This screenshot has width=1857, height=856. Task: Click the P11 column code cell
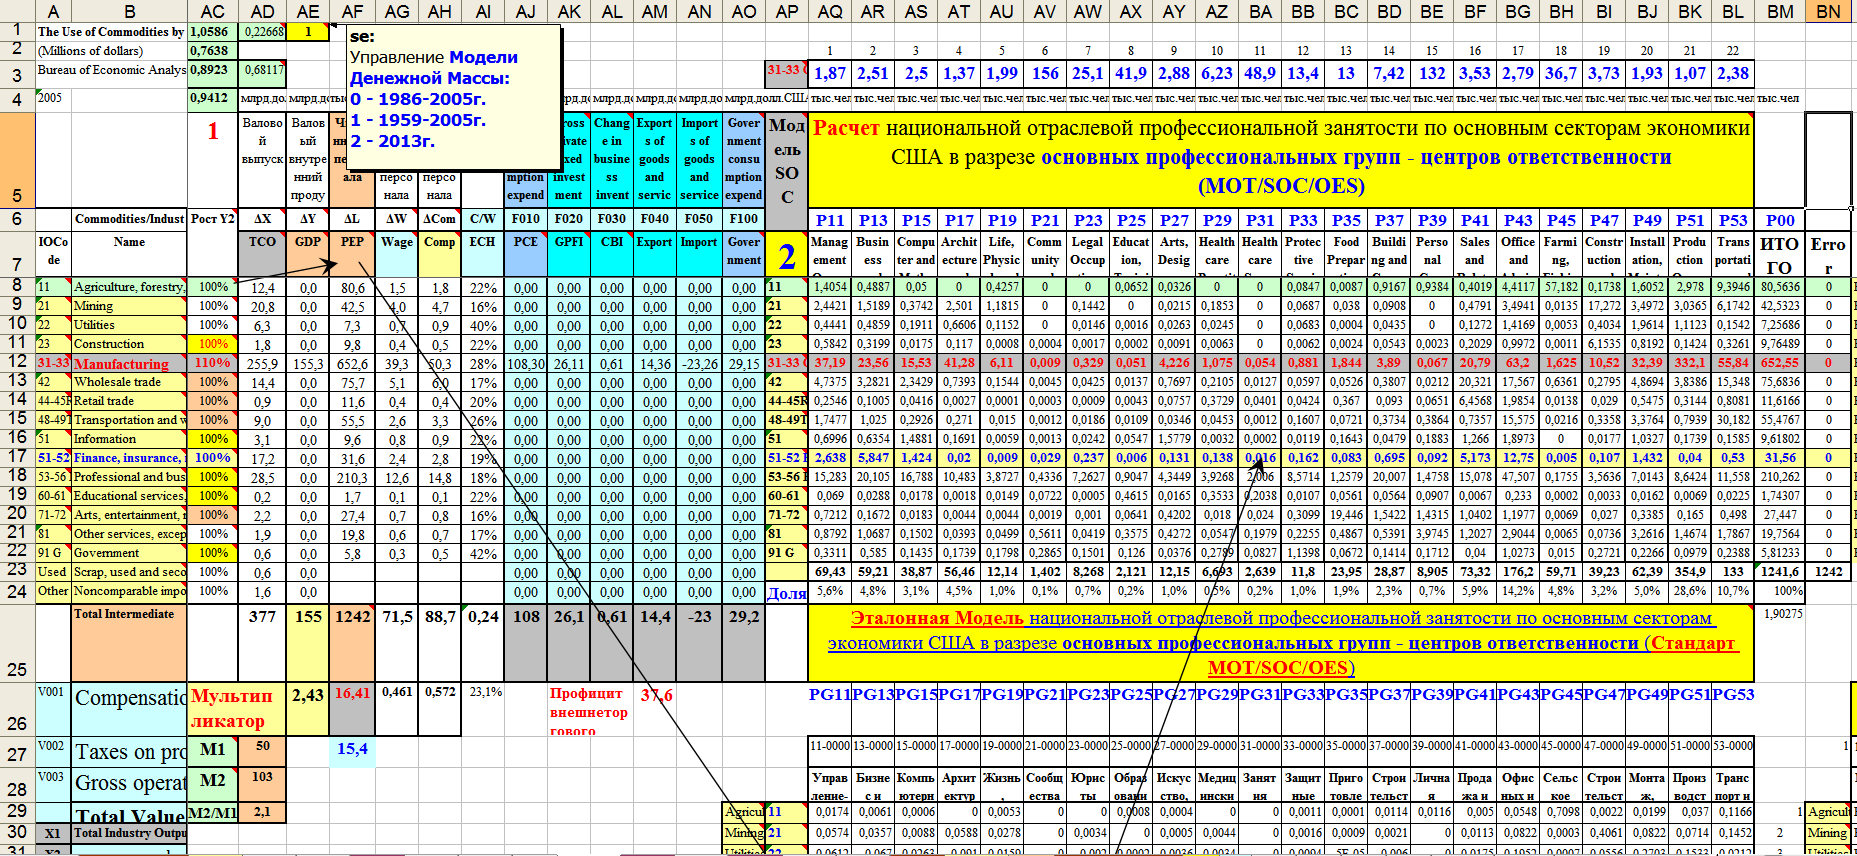coord(829,220)
